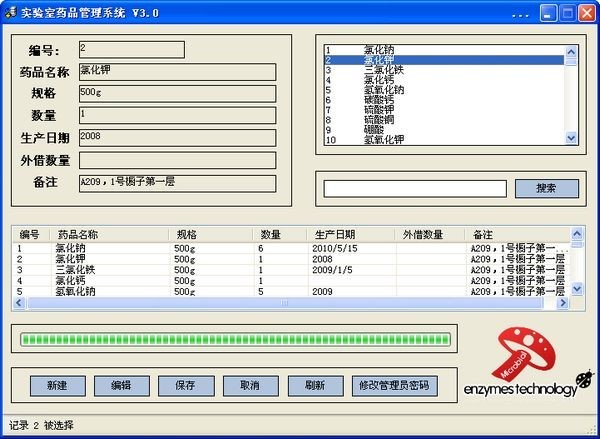Viewport: 600px width, 439px height.
Task: Click the table's horizontal scroll left arrow
Action: (x=19, y=303)
